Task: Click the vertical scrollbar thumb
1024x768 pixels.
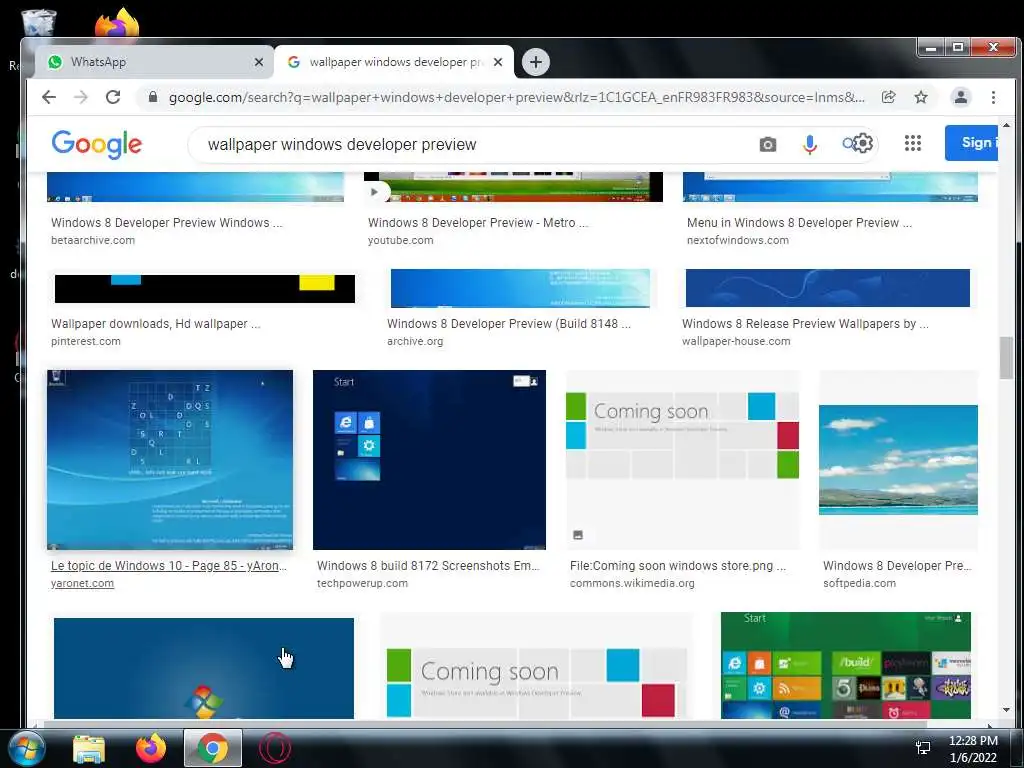Action: coord(1006,357)
